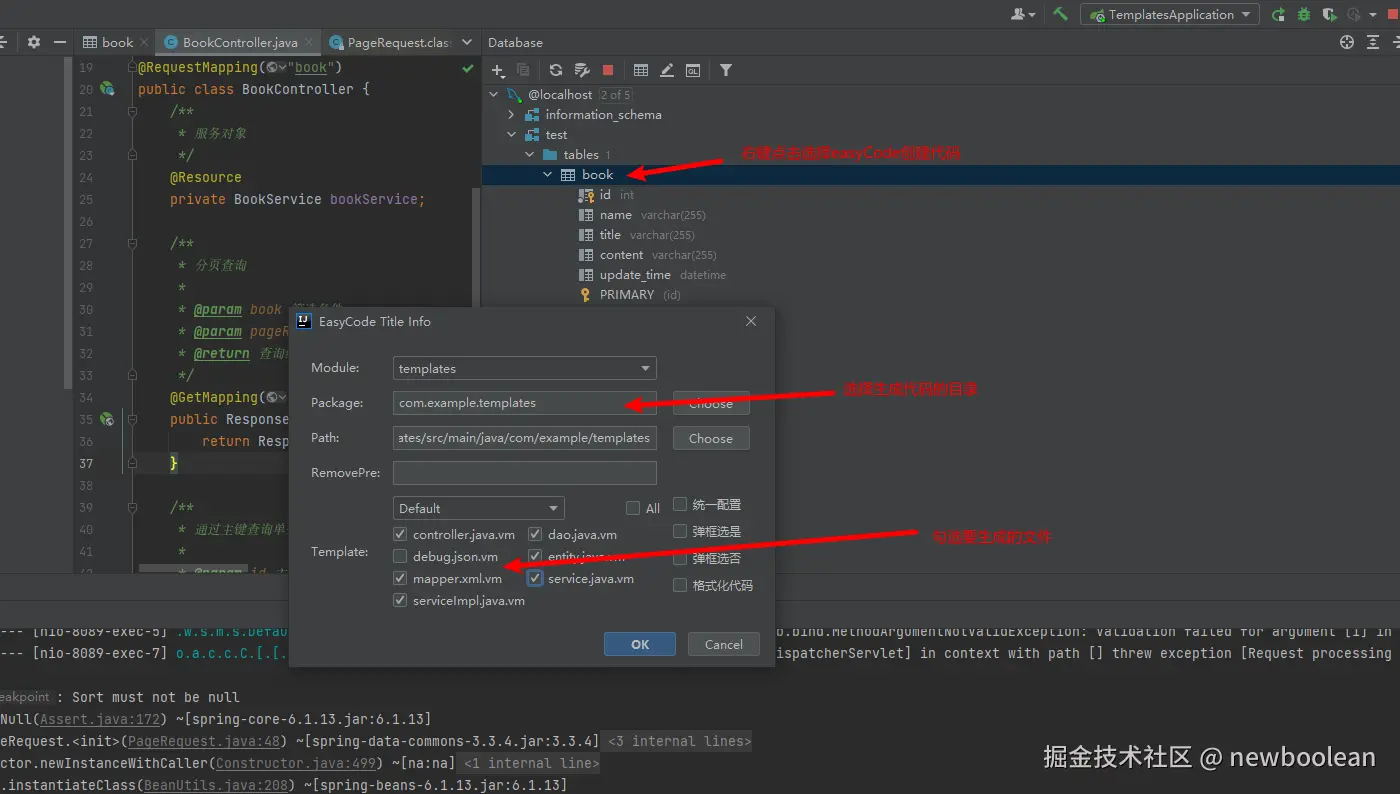This screenshot has height=794, width=1400.
Task: Click the crosshair locate icon in Database panel
Action: pos(1347,42)
